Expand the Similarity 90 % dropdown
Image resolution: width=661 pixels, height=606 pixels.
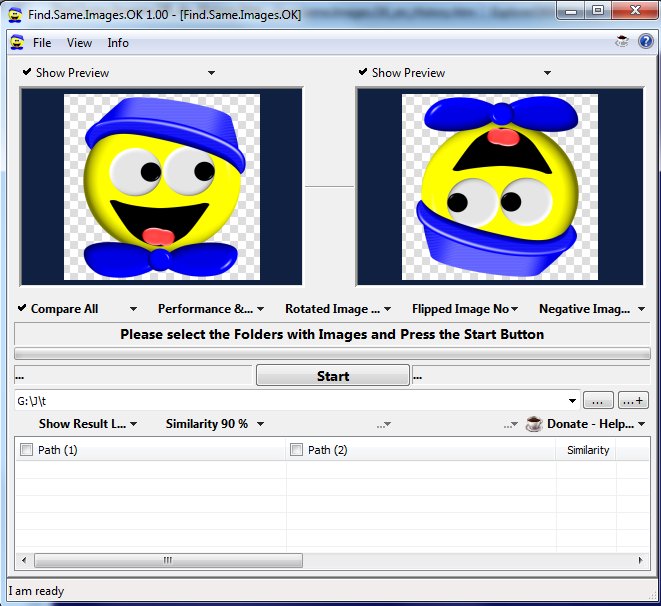click(x=214, y=424)
